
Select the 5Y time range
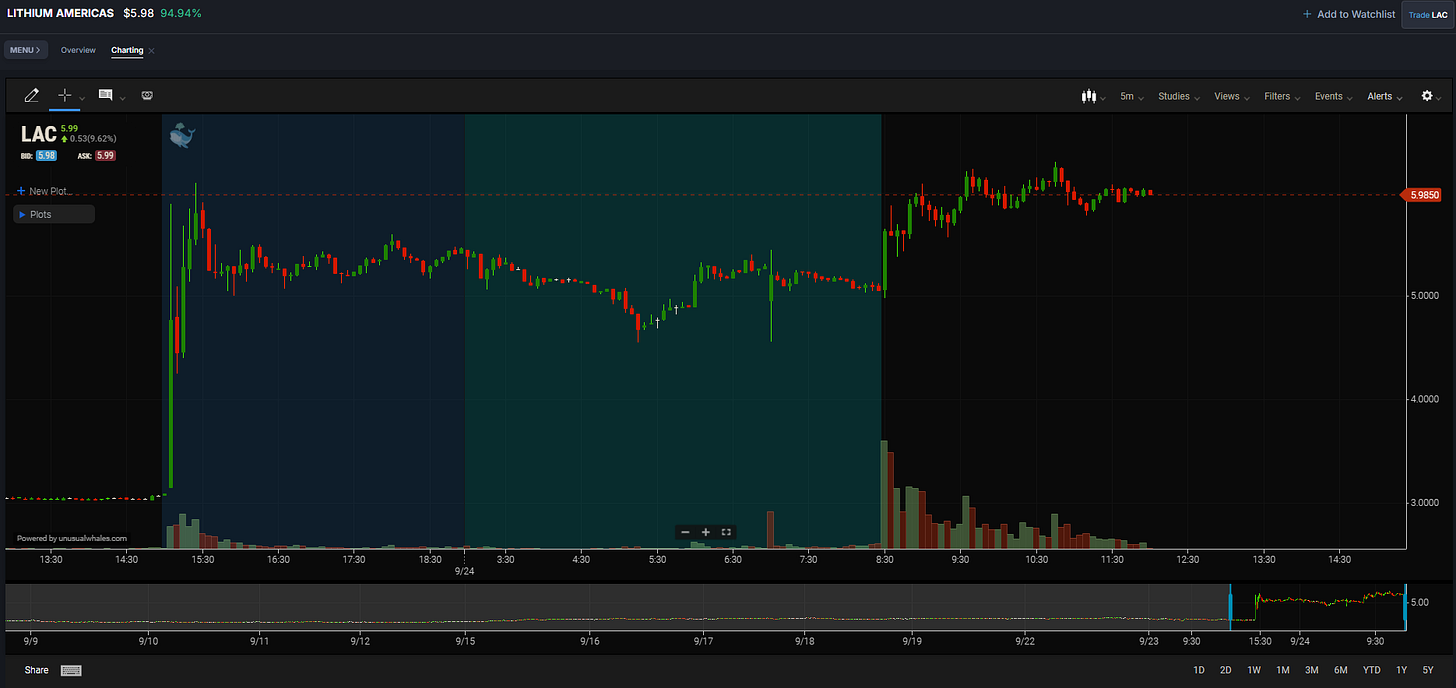tap(1429, 670)
